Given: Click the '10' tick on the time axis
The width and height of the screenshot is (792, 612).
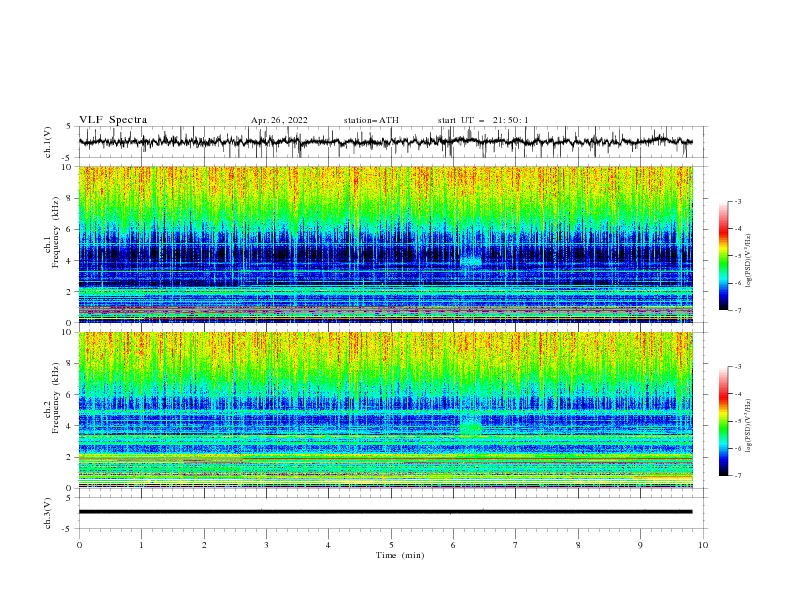Looking at the screenshot, I should [x=703, y=545].
